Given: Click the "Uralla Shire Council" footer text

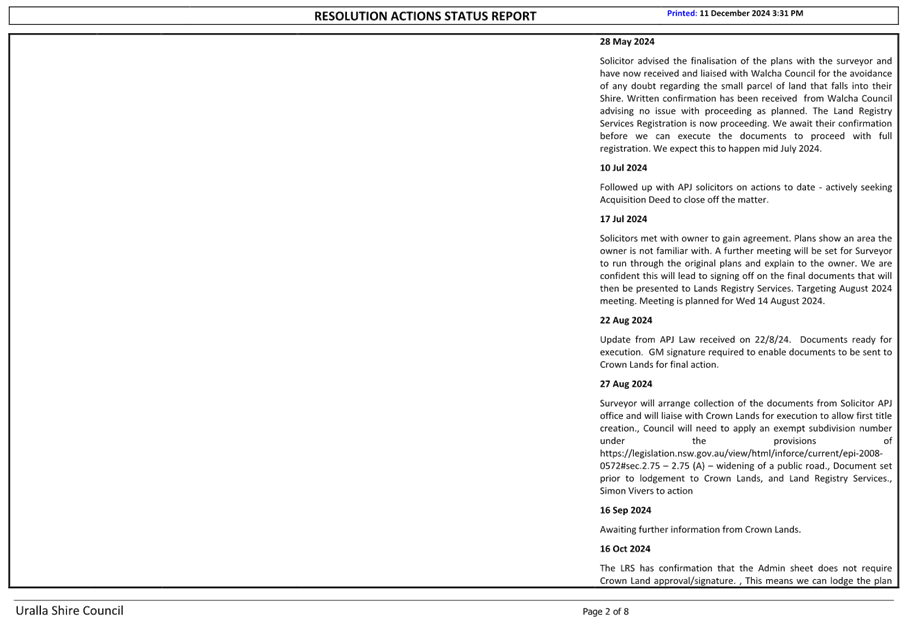Looking at the screenshot, I should click(x=69, y=610).
